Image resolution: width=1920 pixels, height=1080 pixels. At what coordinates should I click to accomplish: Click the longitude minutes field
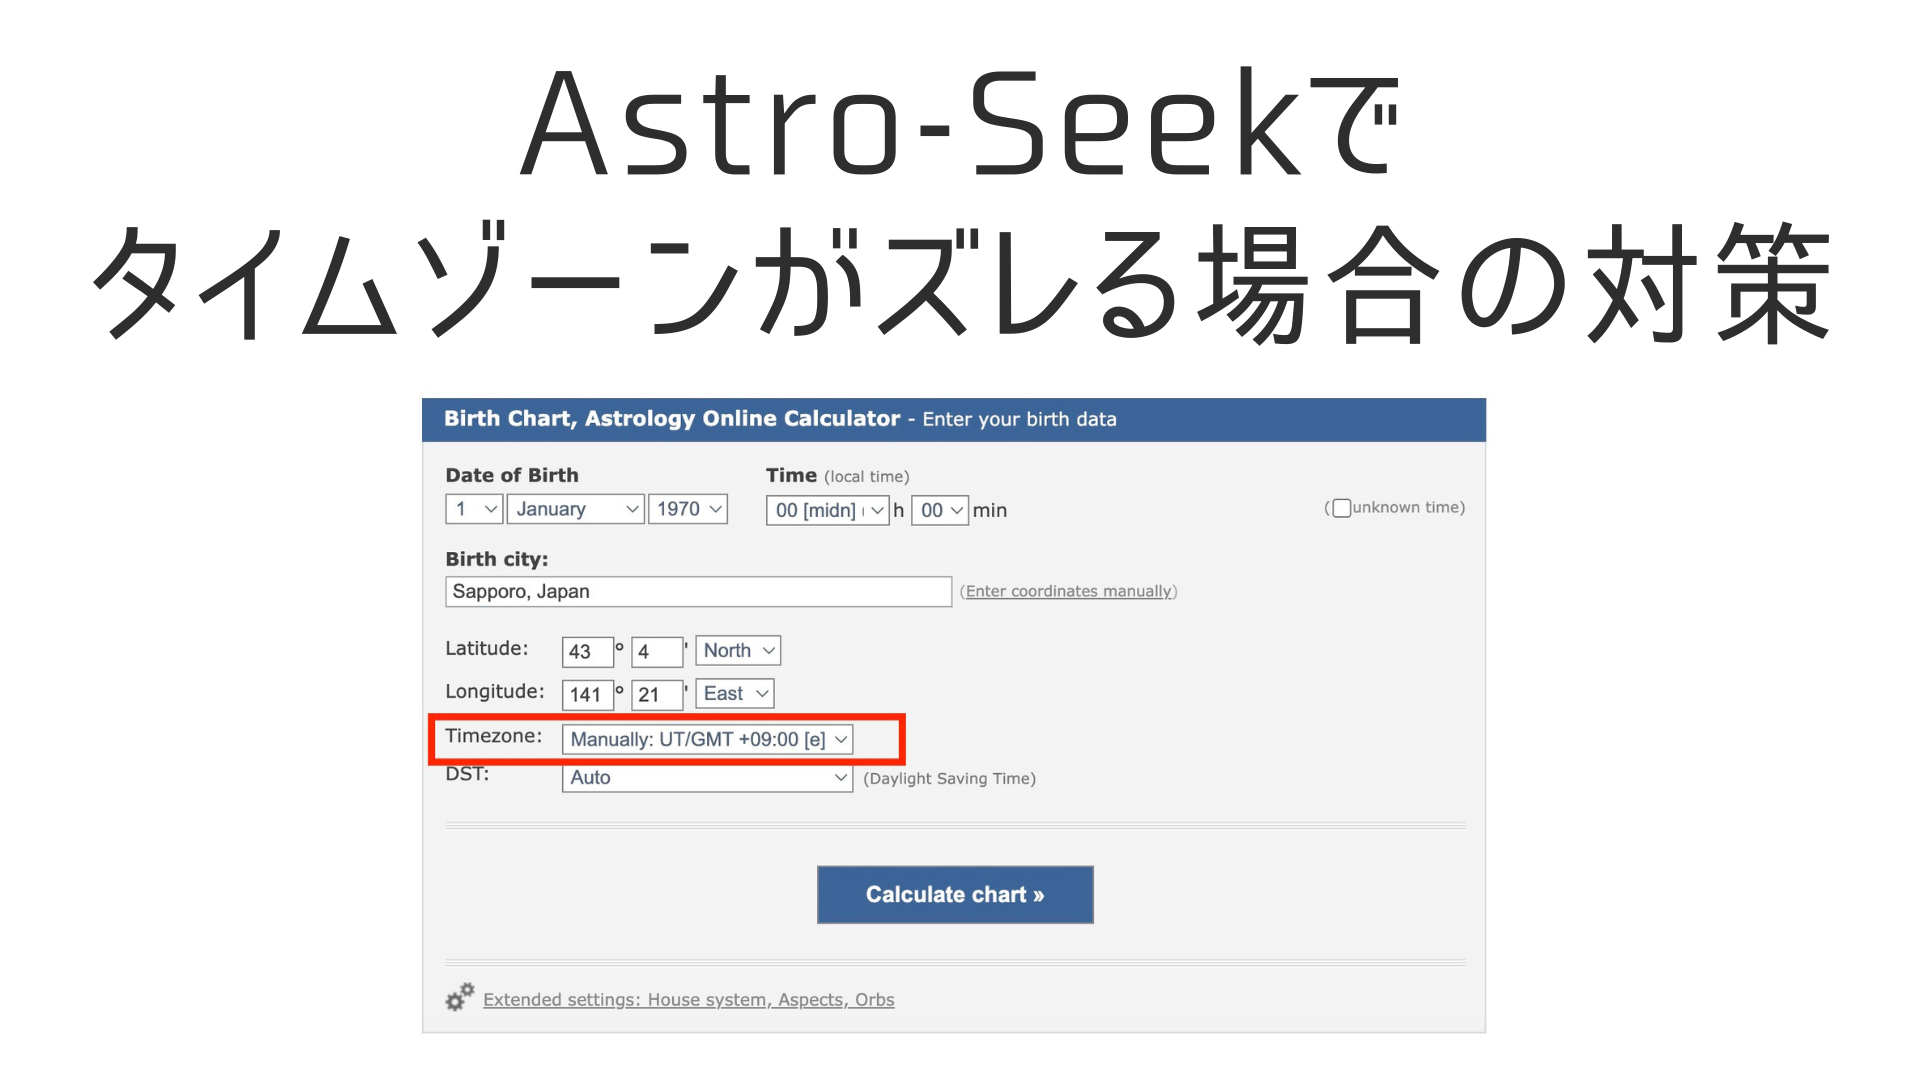pos(657,694)
